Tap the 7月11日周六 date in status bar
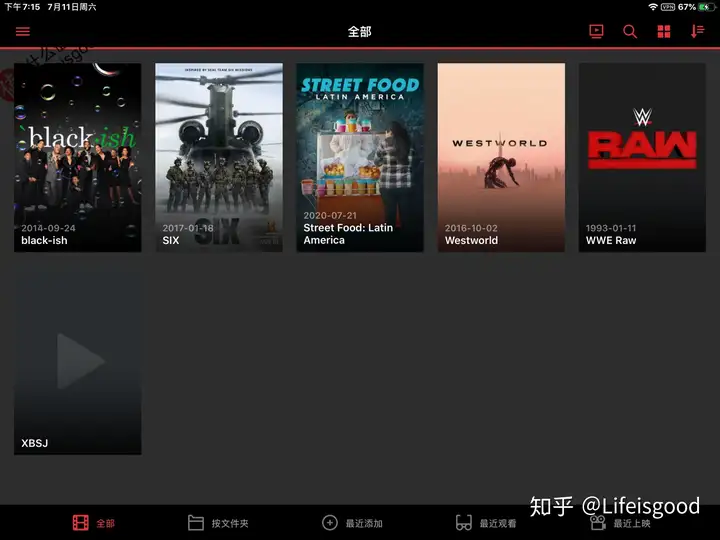The image size is (720, 540). (x=72, y=7)
